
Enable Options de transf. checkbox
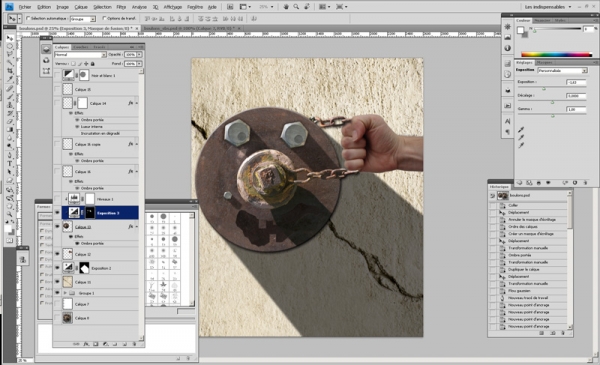click(104, 18)
